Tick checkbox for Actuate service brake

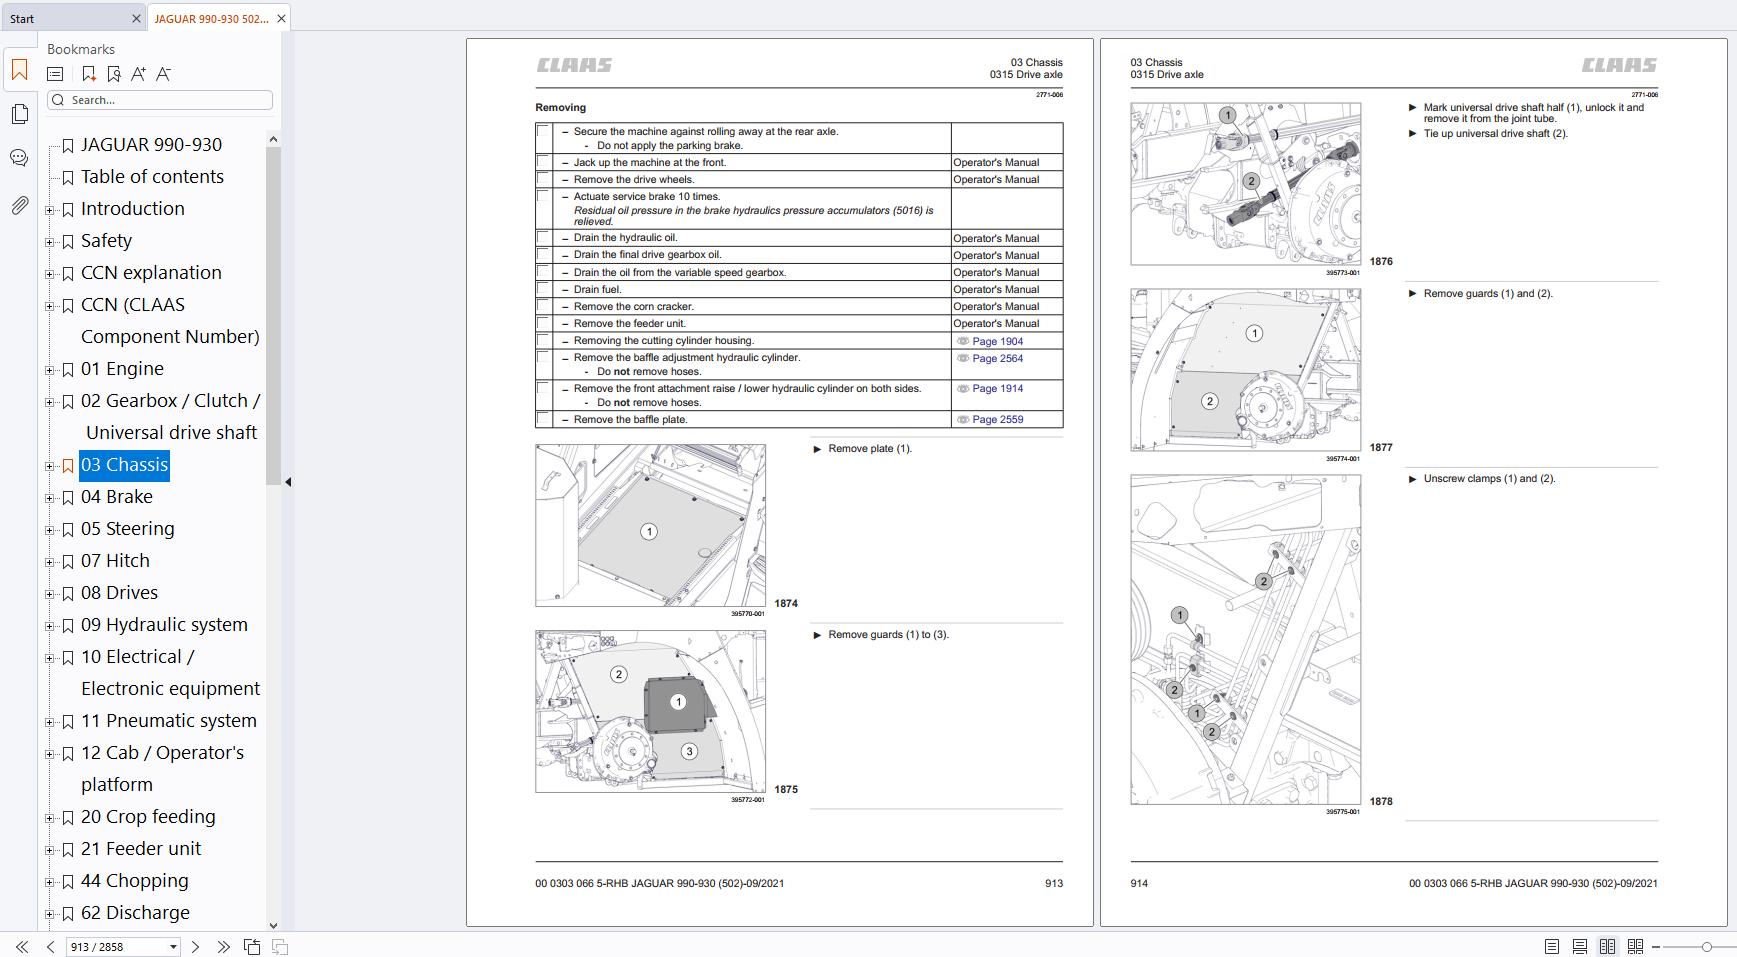coord(543,197)
